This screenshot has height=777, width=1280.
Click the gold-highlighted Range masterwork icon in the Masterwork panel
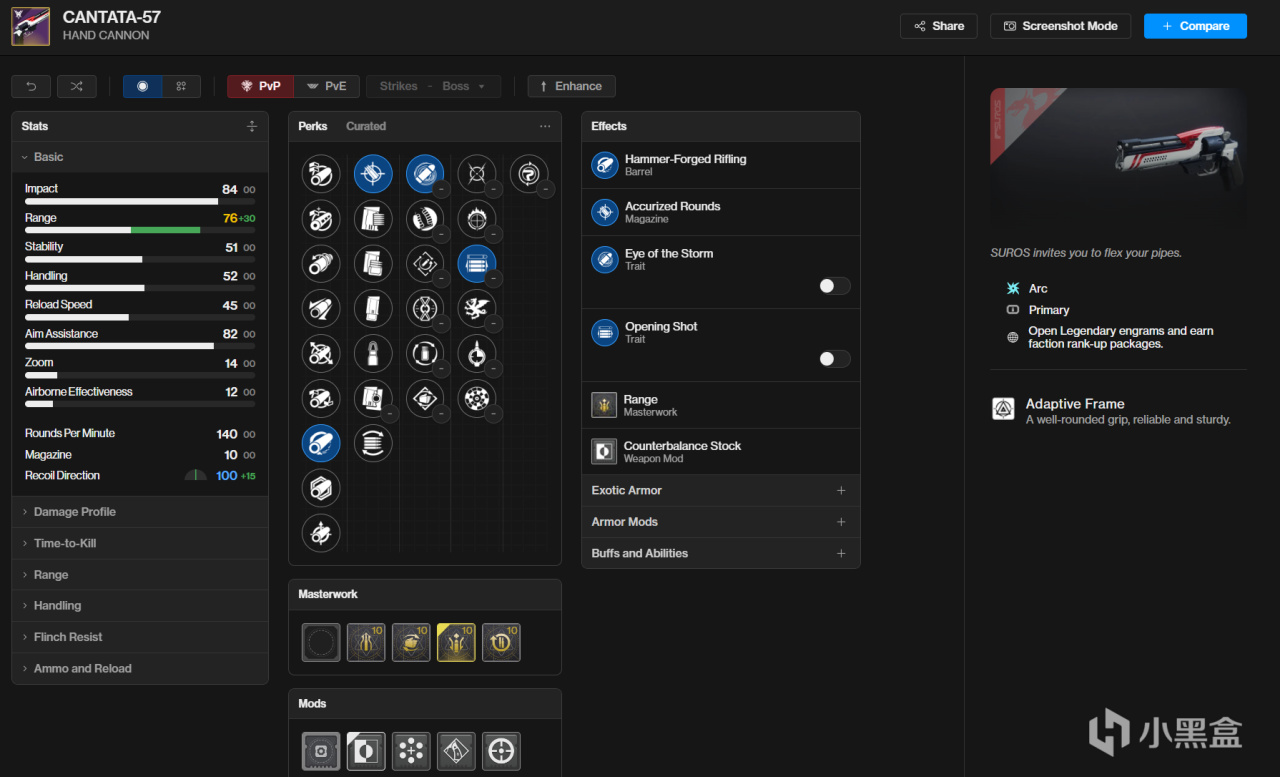(x=456, y=642)
